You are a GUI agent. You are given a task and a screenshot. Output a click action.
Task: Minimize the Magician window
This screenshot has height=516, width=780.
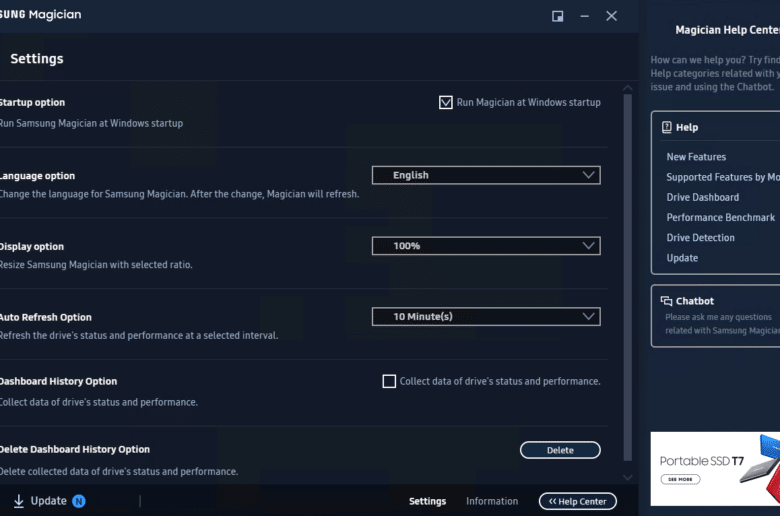(585, 16)
